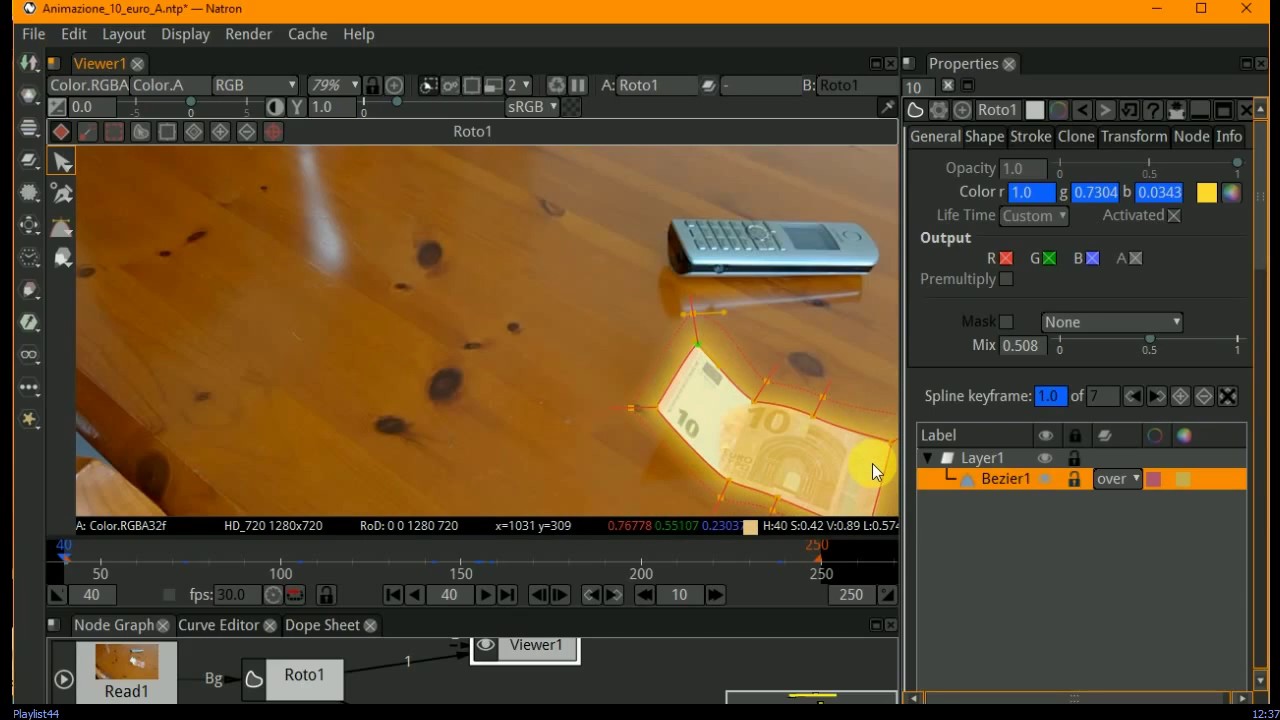Enable the Mask checkbox
This screenshot has width=1280, height=720.
(1006, 322)
